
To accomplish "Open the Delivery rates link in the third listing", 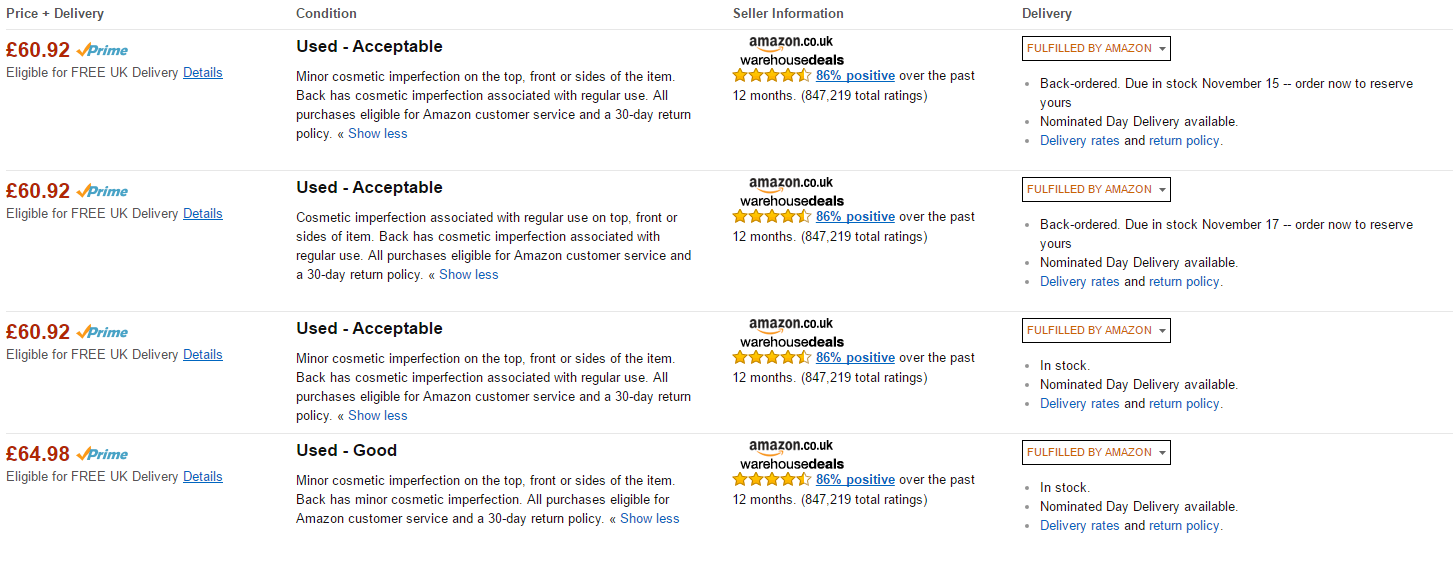I will pyautogui.click(x=1080, y=404).
